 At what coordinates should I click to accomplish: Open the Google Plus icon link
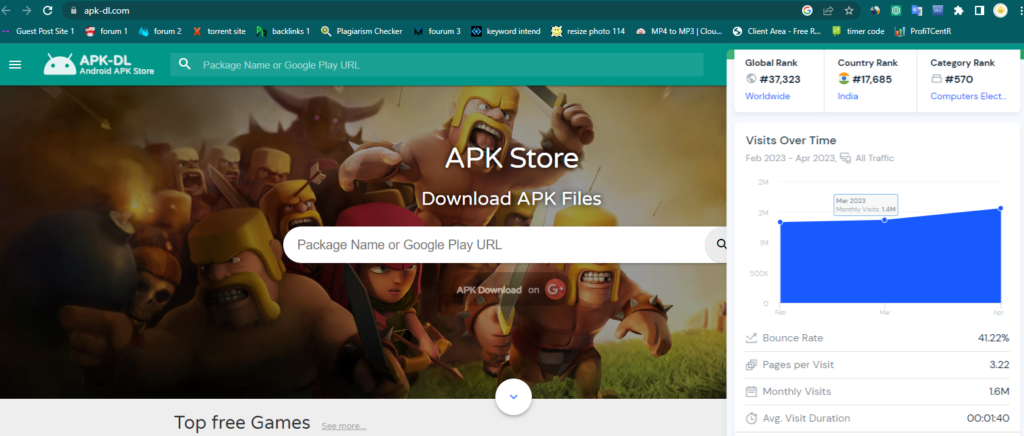555,290
